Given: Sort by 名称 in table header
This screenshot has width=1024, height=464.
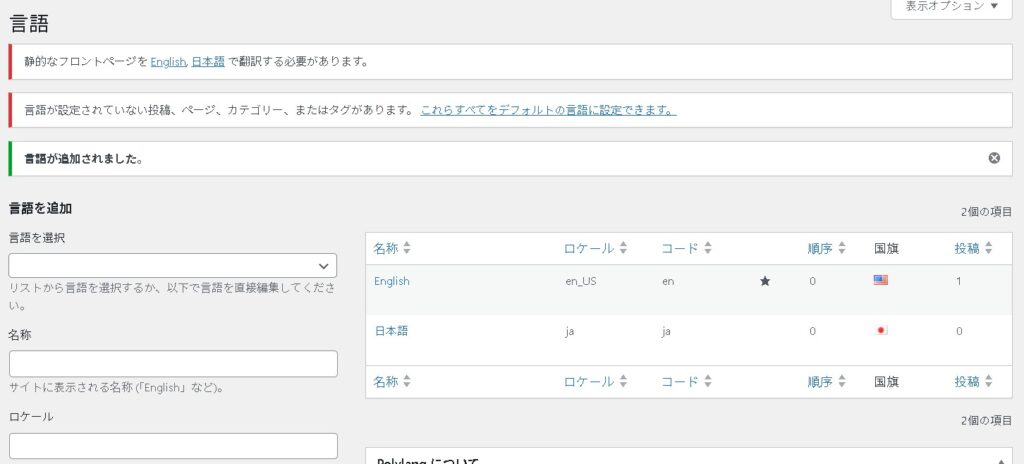Looking at the screenshot, I should point(392,248).
